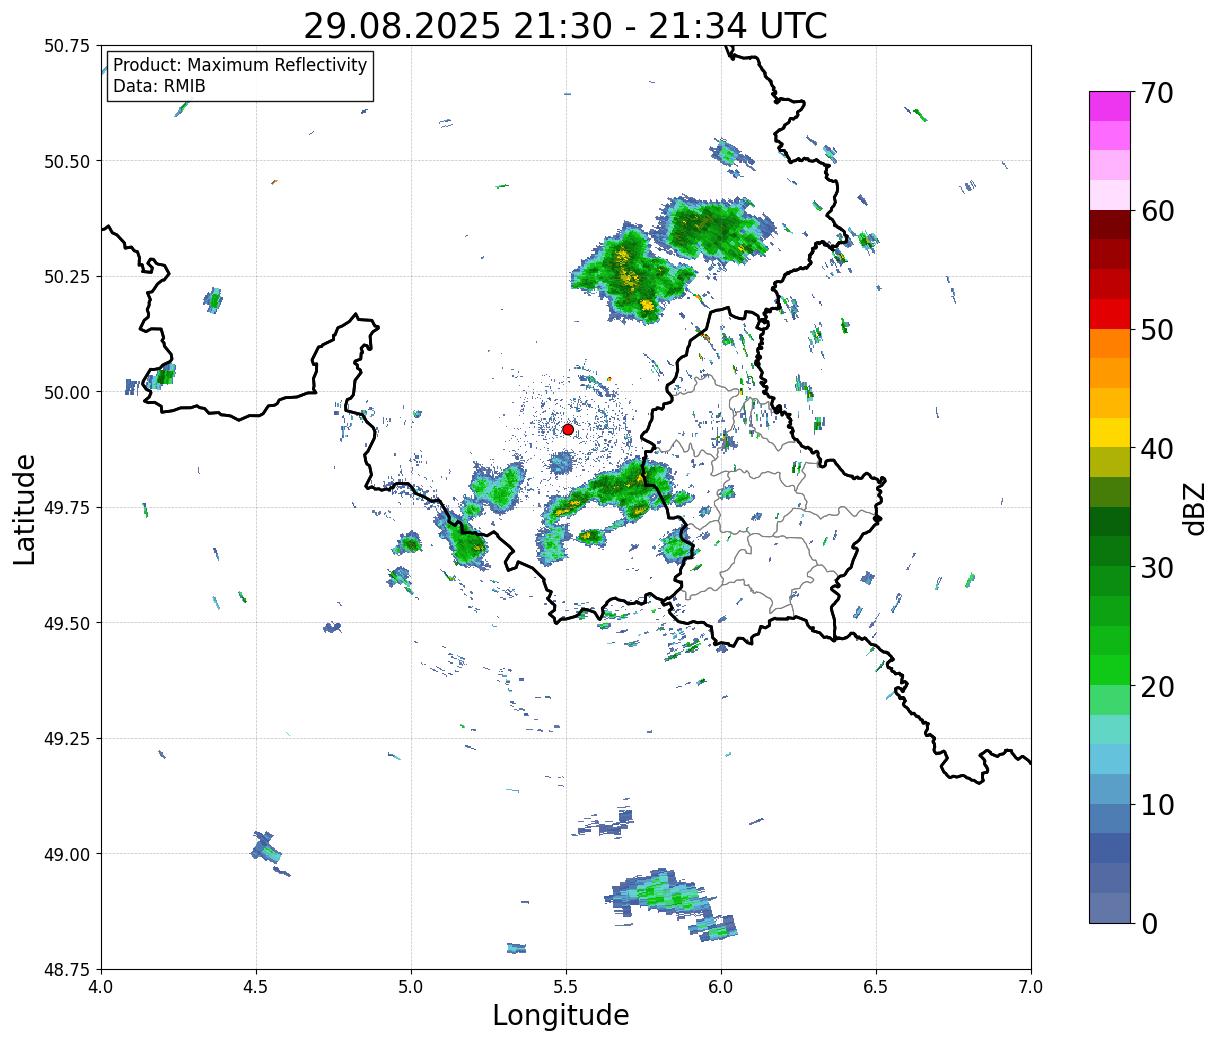The height and width of the screenshot is (1040, 1219).
Task: Click longitude tick label 5.0
Action: point(411,986)
